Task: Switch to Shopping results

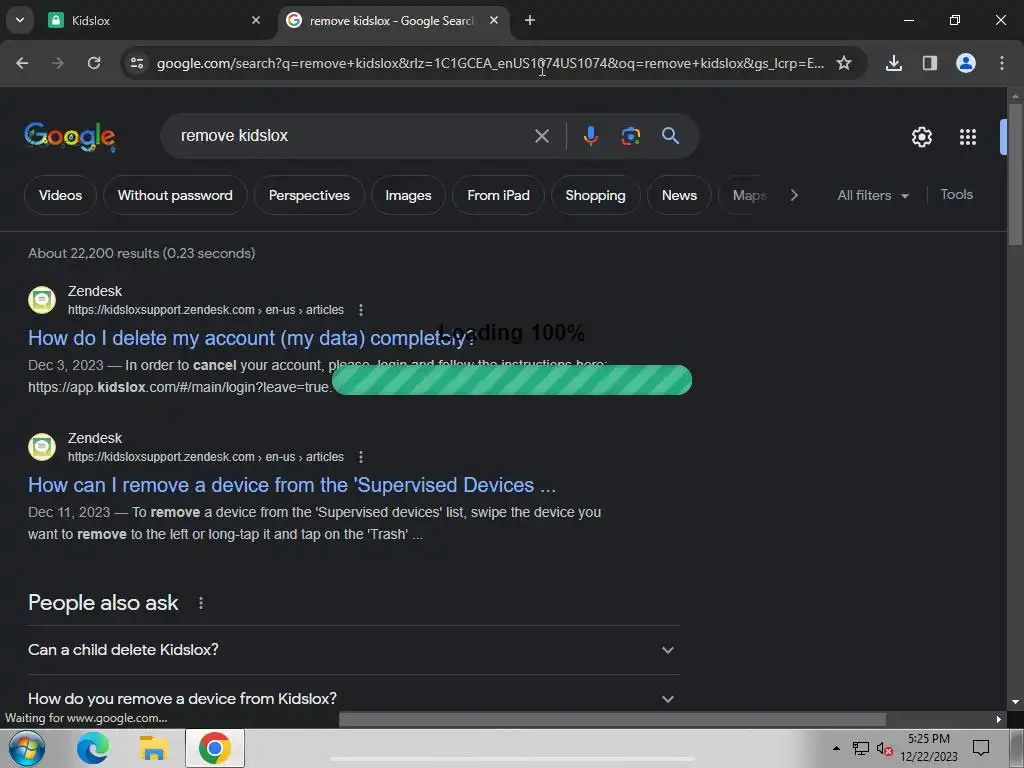Action: coord(595,195)
